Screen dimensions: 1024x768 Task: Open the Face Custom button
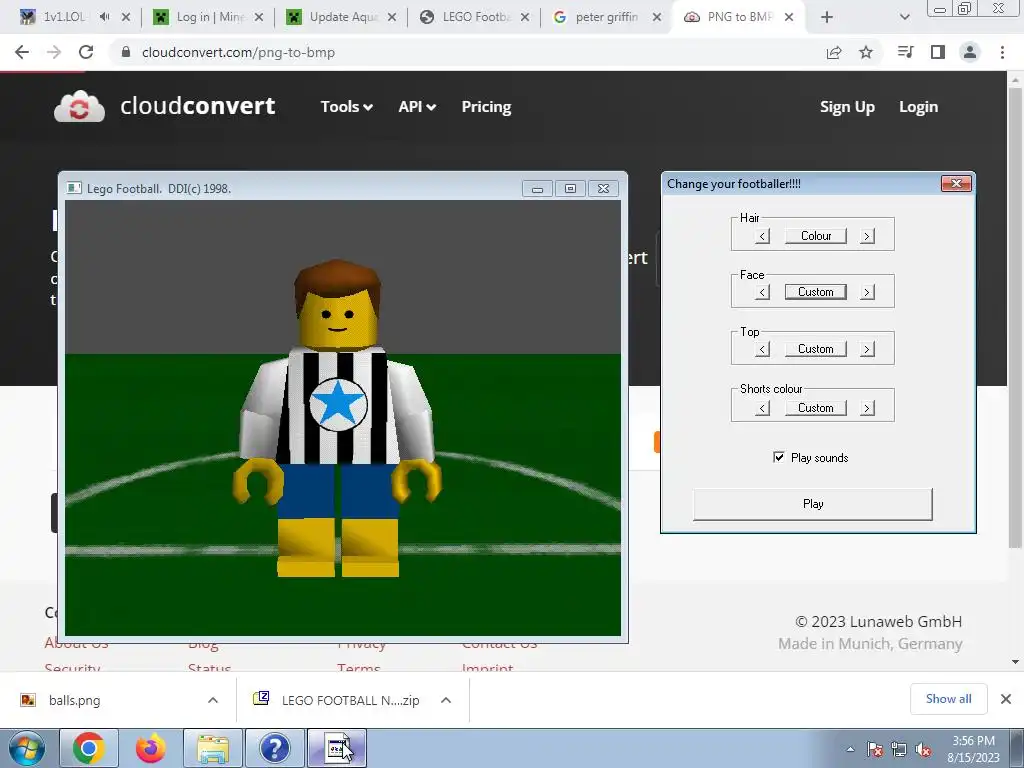[816, 292]
